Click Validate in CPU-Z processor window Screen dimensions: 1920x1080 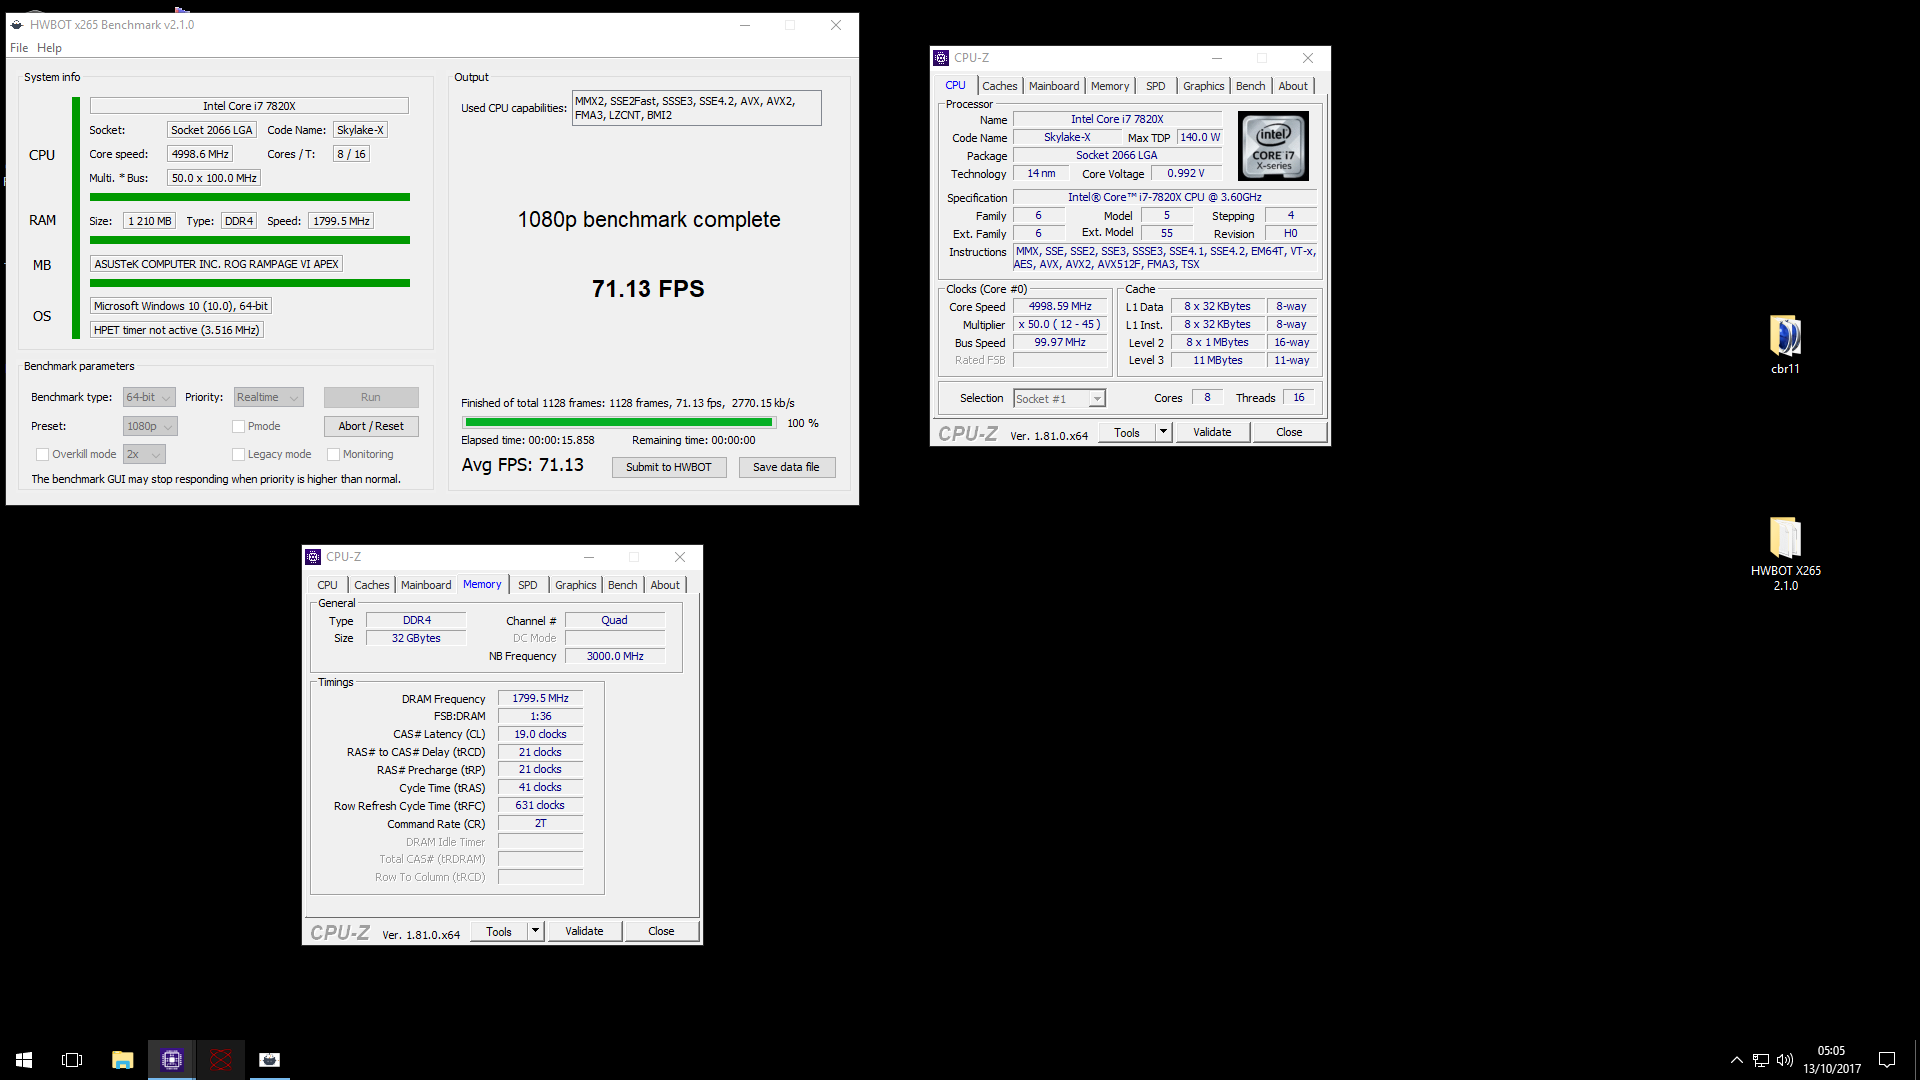coord(1212,432)
